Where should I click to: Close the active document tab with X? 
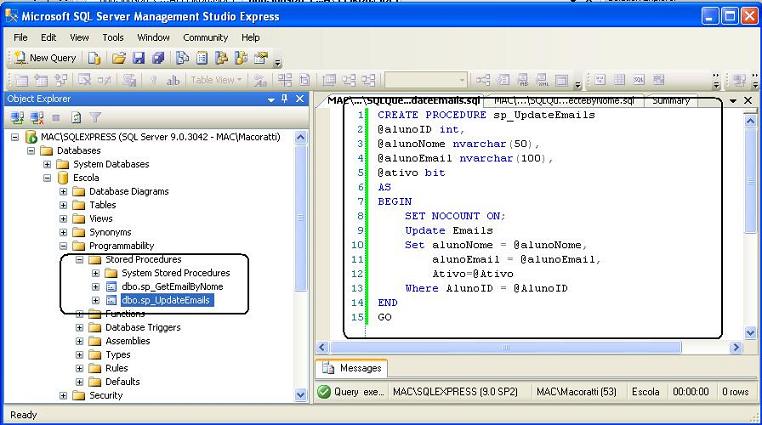coord(748,101)
